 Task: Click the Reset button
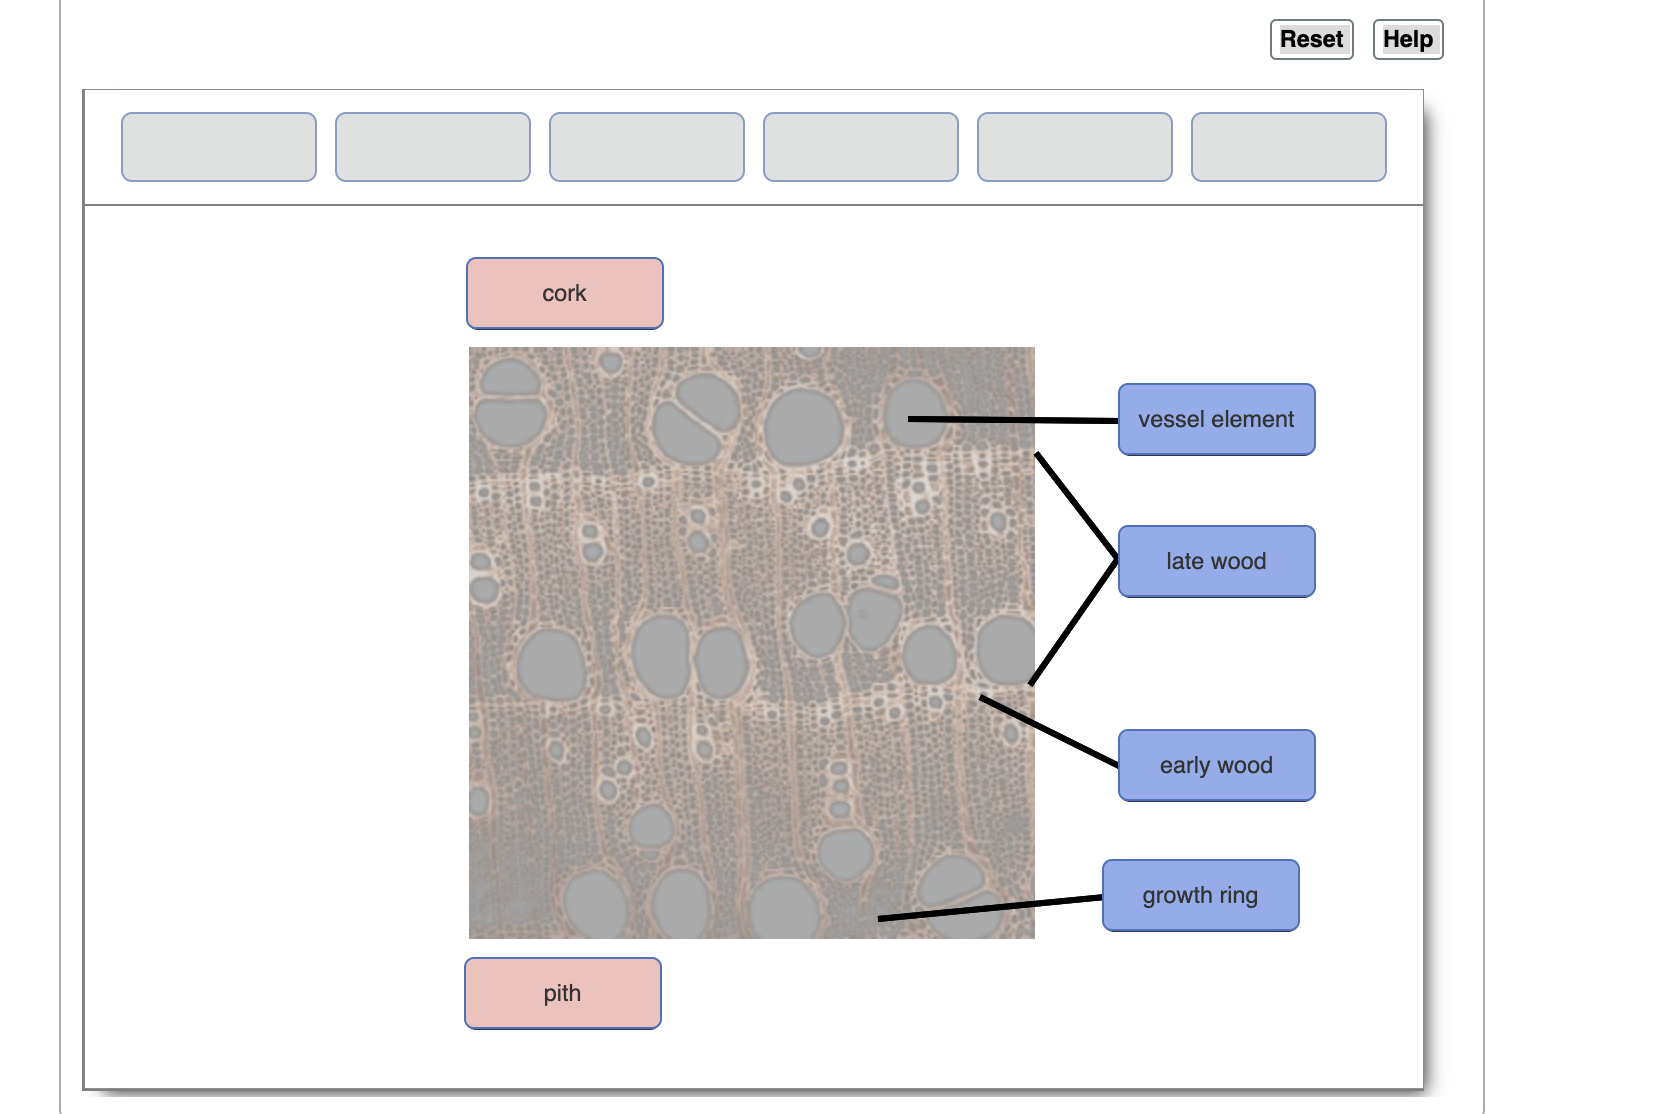(x=1311, y=39)
